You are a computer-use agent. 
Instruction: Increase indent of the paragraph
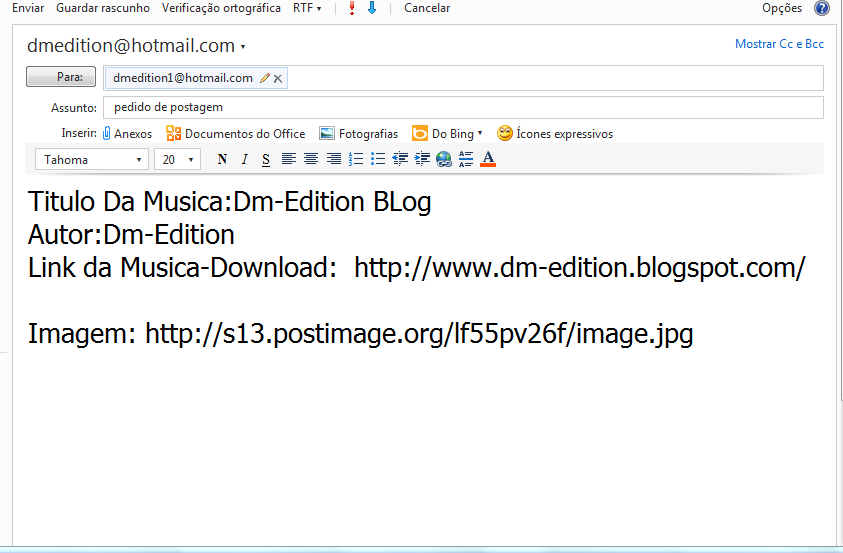[422, 159]
